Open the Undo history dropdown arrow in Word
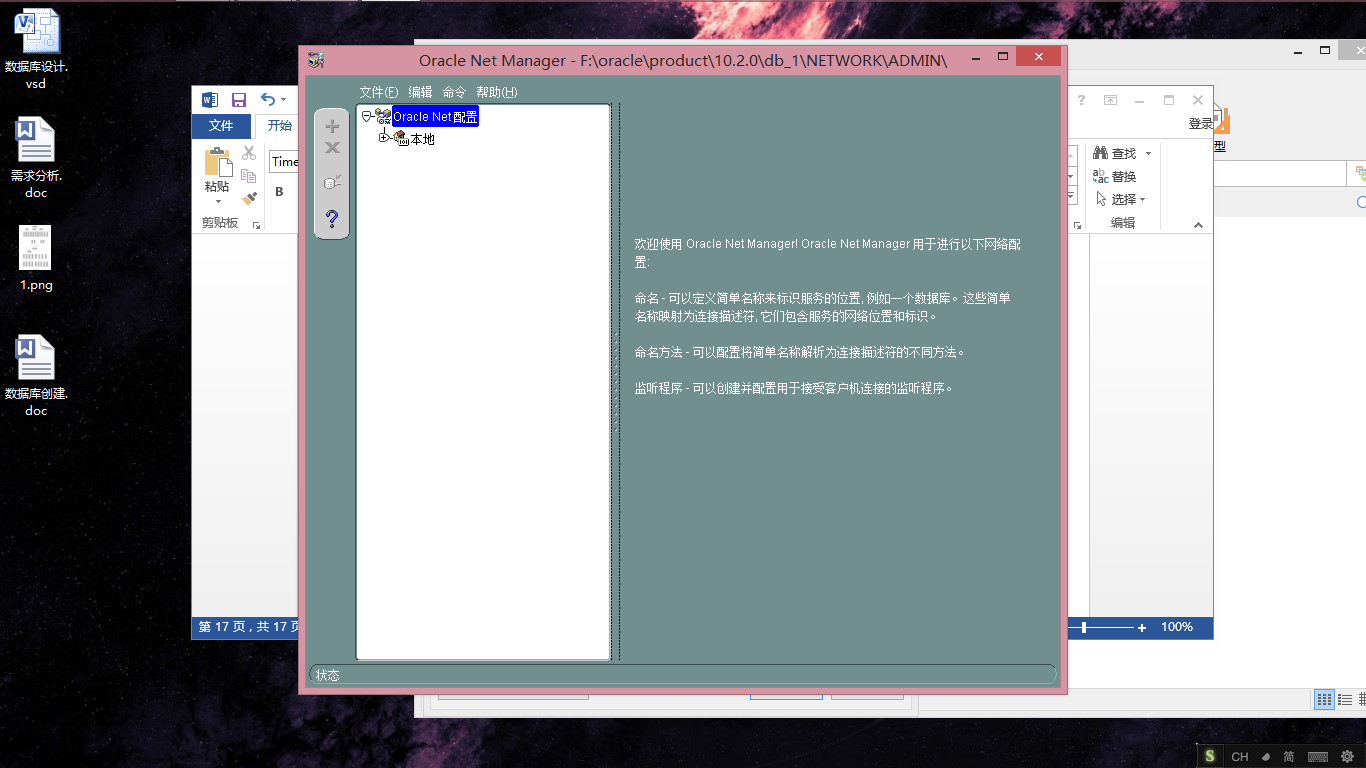Viewport: 1366px width, 768px height. point(284,100)
